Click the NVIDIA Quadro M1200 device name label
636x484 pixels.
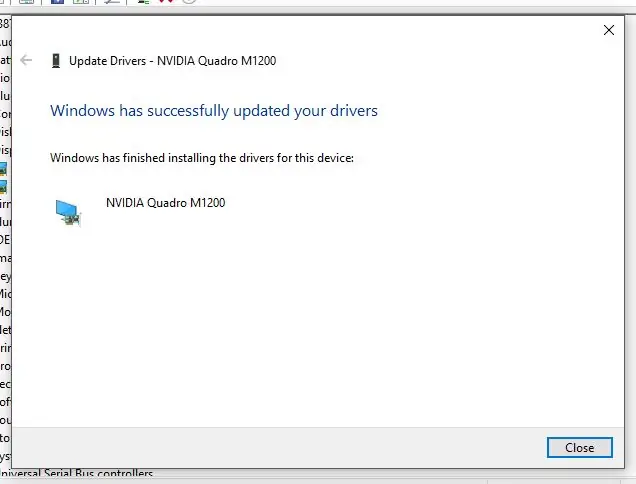165,202
